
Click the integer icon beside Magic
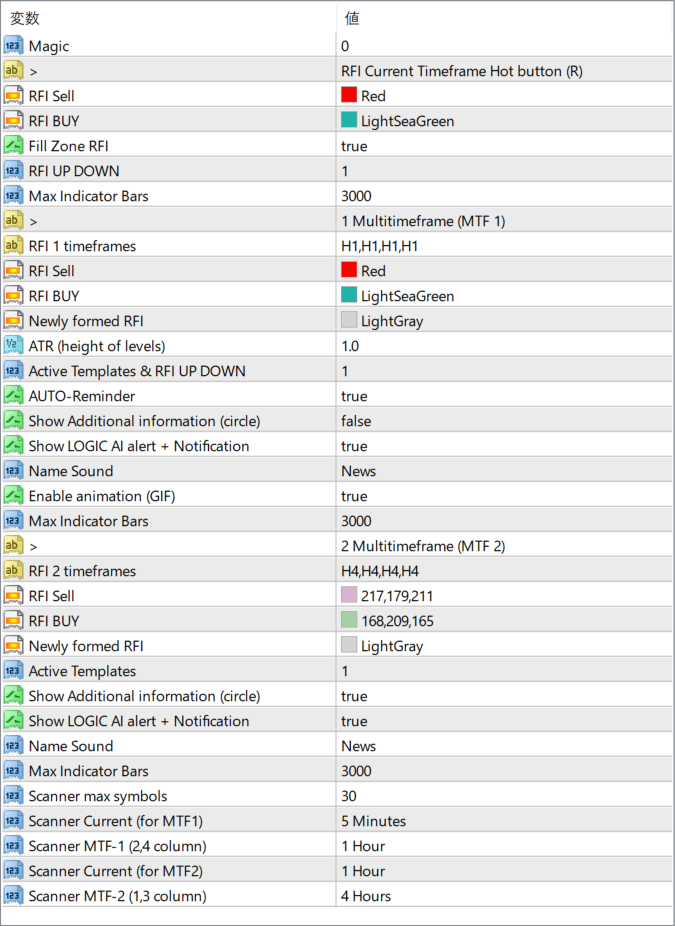14,46
